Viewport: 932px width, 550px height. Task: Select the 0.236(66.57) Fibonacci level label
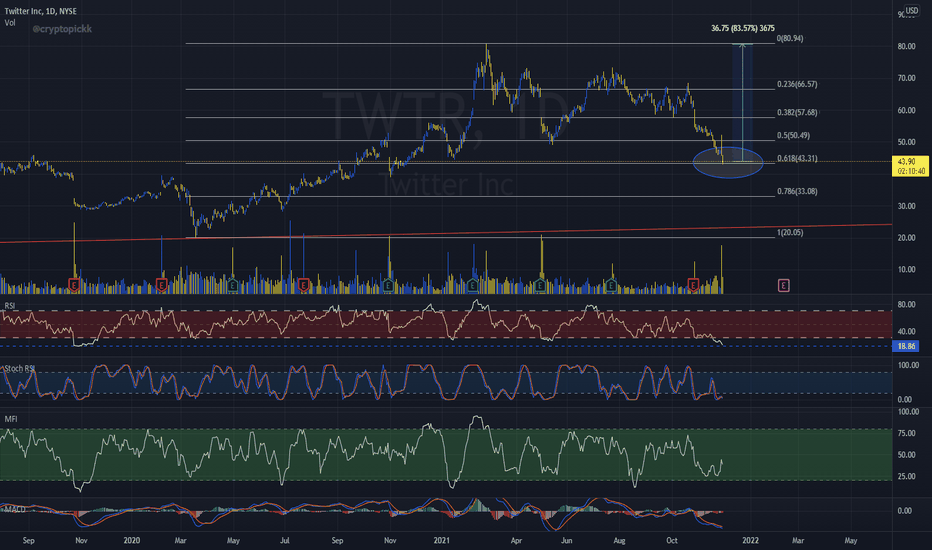[797, 84]
